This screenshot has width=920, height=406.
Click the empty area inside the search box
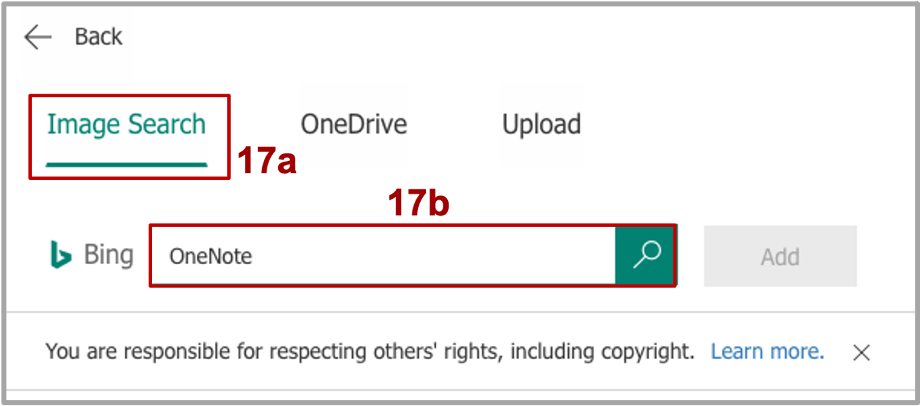click(x=434, y=256)
